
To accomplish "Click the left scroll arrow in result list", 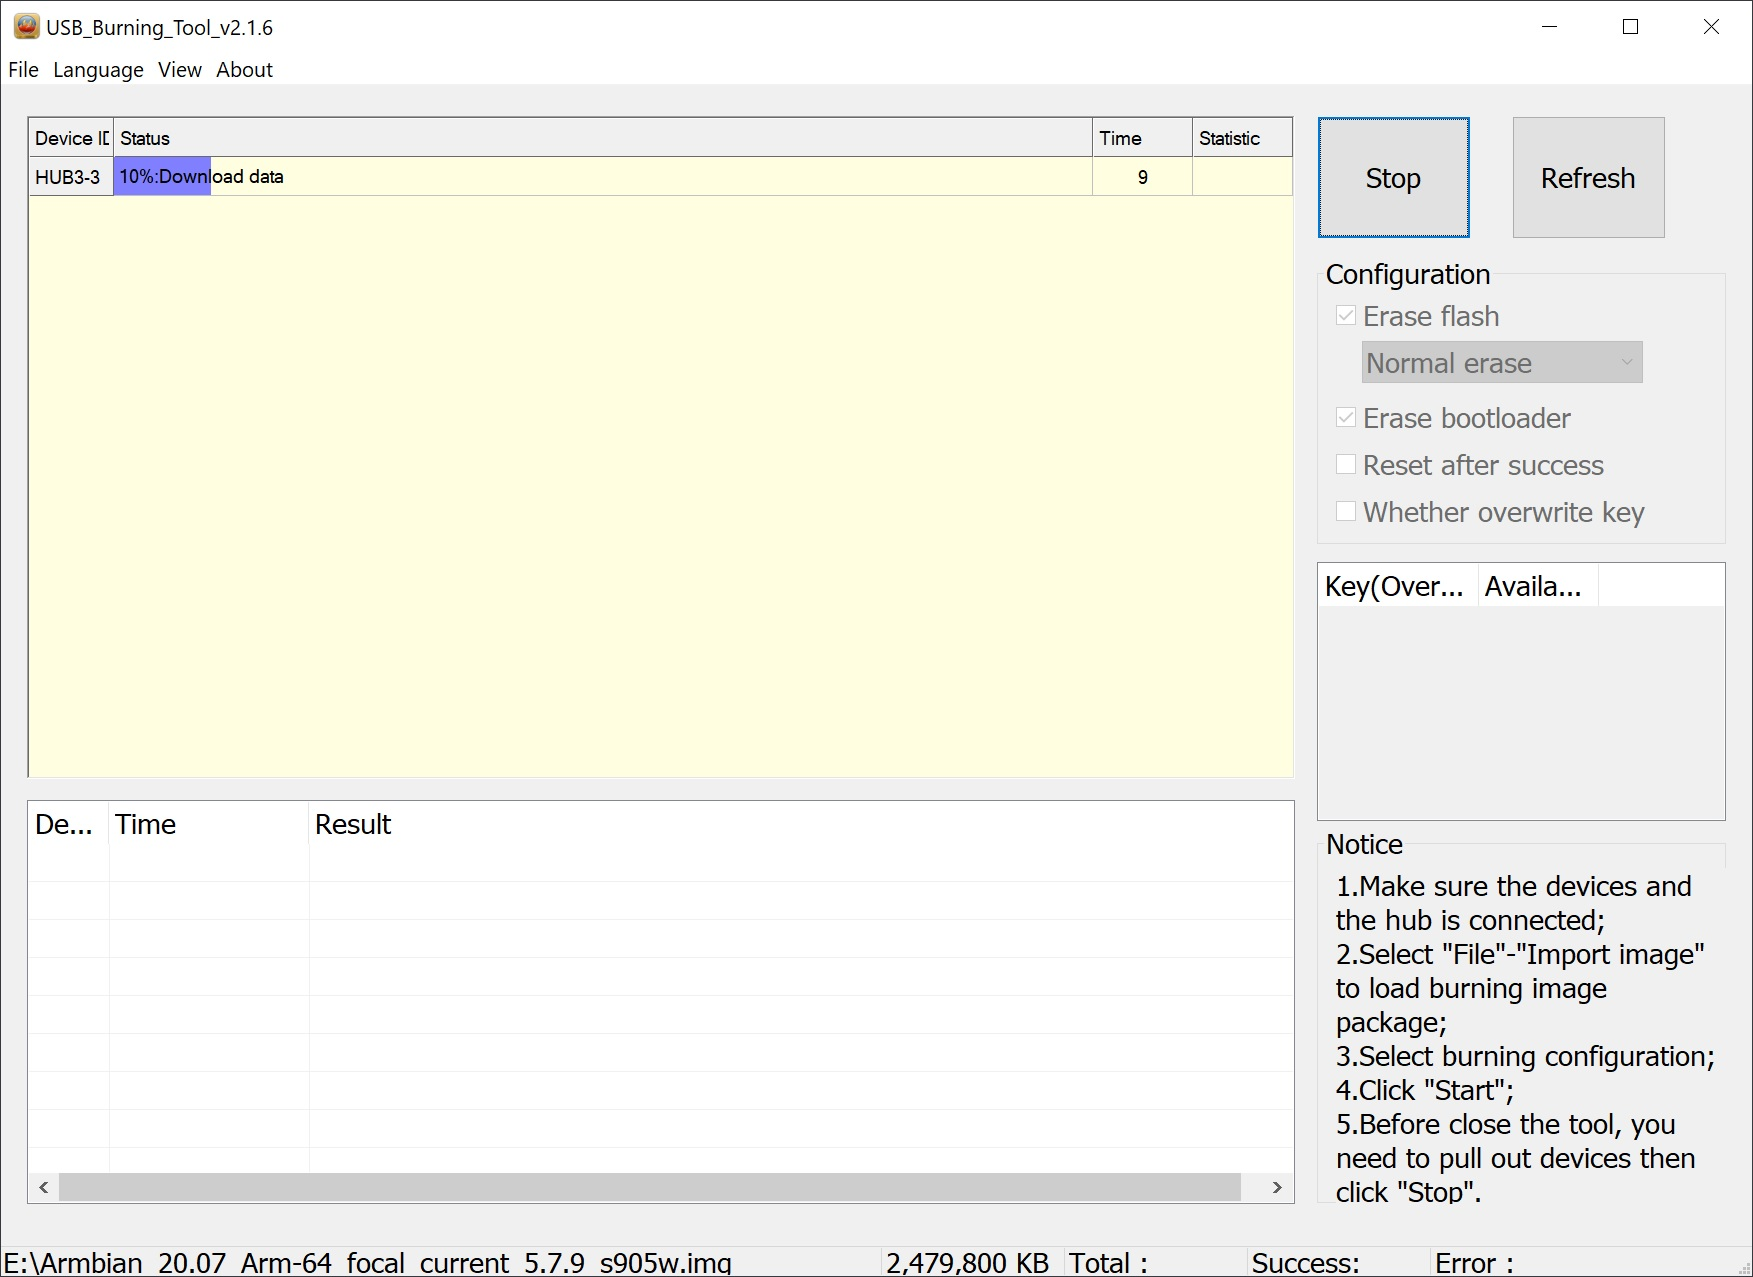I will pos(43,1187).
